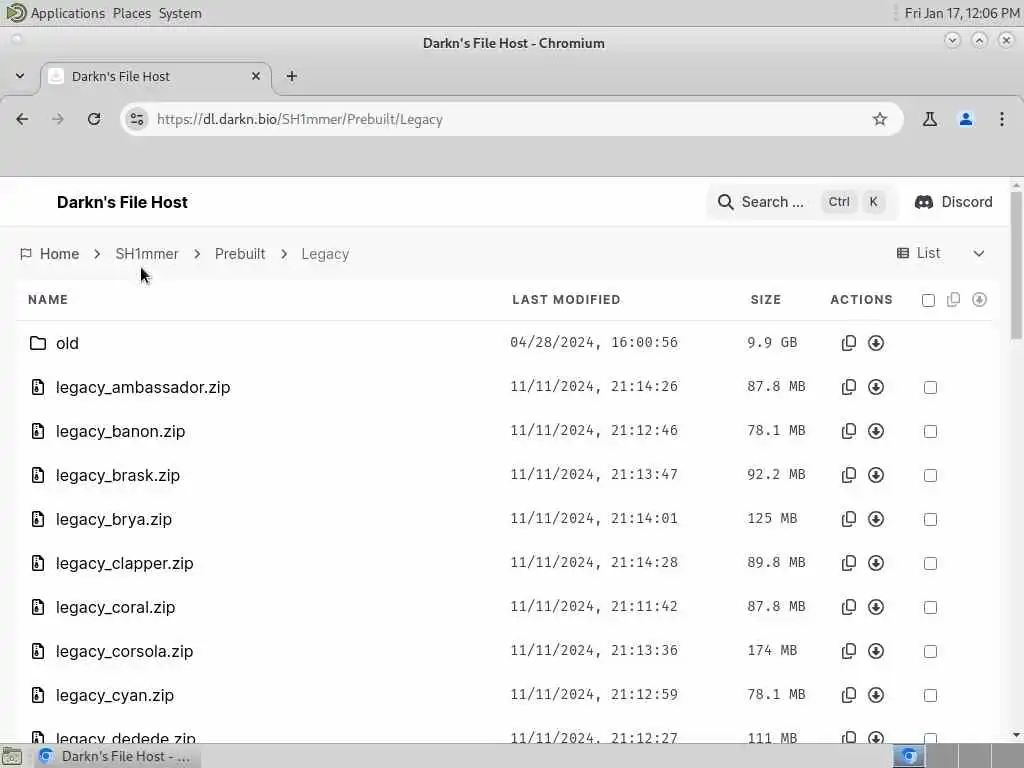Copy link for legacy_corsola.zip

coord(848,651)
